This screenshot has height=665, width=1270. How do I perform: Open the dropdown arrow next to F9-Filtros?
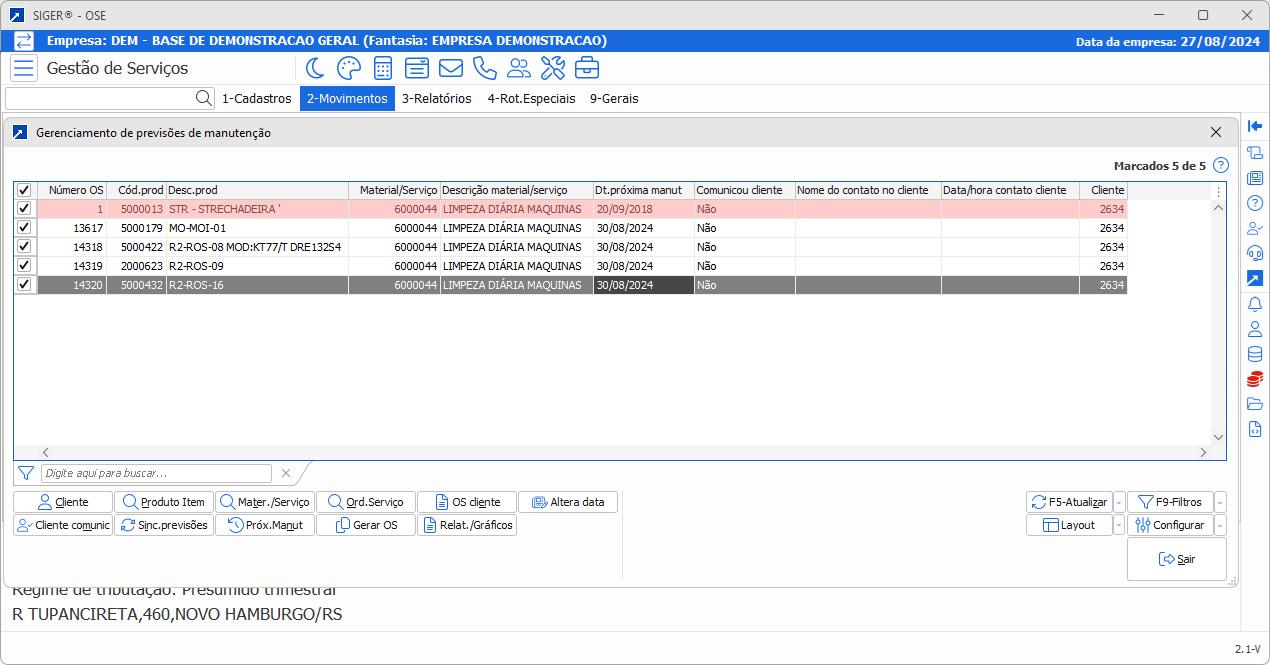1220,502
